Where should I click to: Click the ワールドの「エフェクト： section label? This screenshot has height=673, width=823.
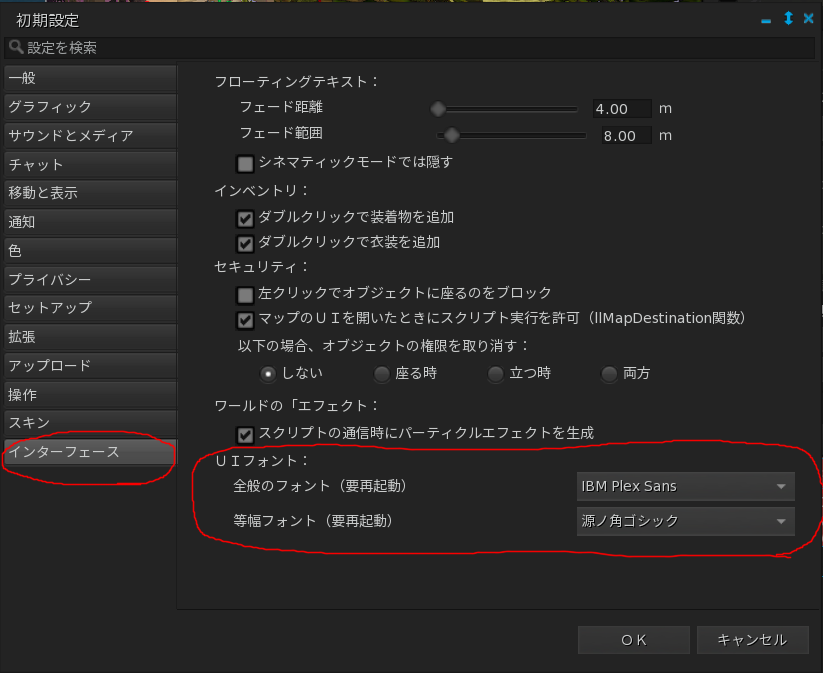click(297, 406)
